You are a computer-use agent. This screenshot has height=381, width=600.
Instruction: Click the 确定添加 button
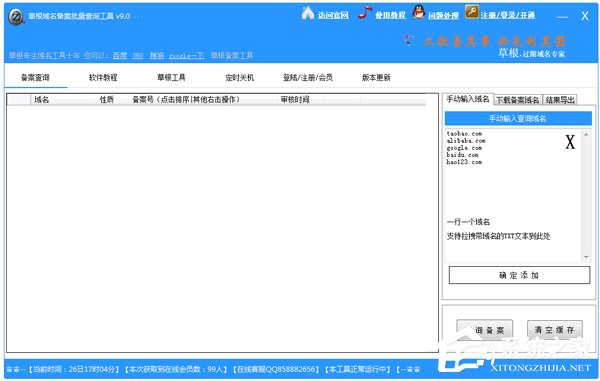pyautogui.click(x=519, y=275)
